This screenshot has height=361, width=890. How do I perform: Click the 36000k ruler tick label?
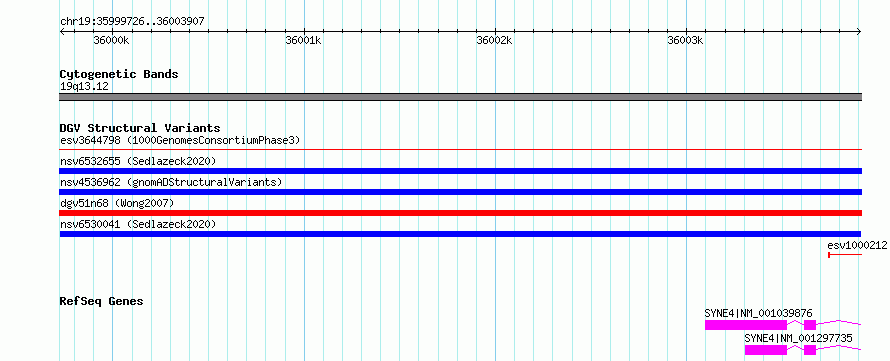click(x=112, y=41)
